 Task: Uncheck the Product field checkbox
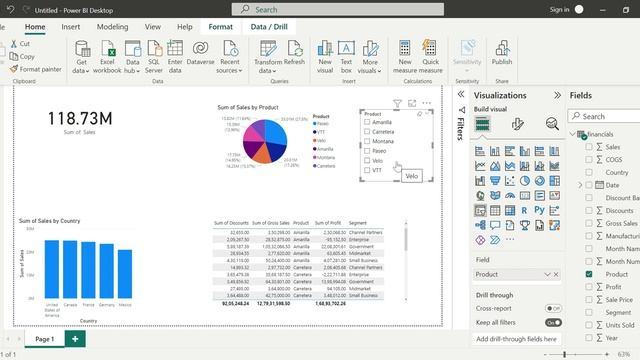pyautogui.click(x=589, y=274)
